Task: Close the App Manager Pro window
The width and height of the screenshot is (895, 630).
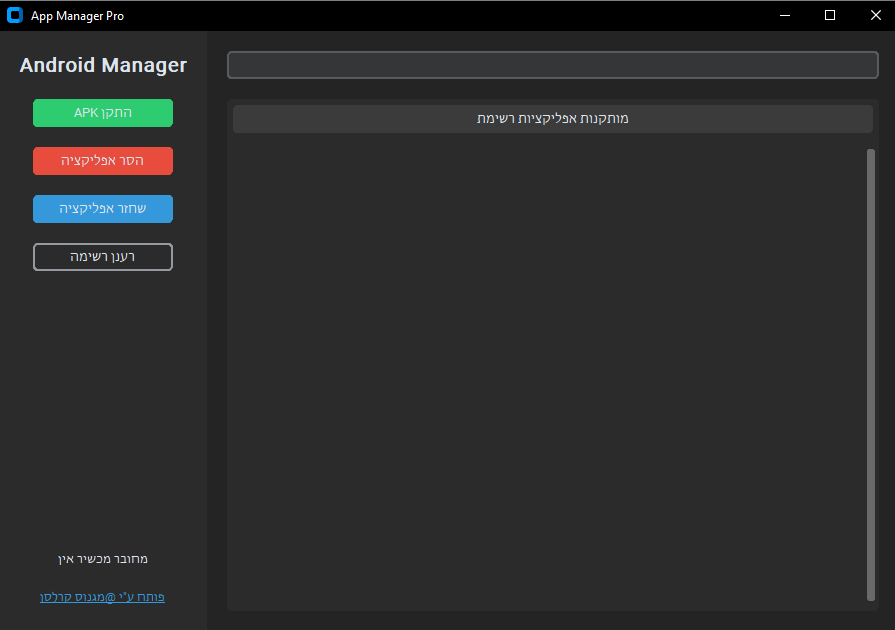Action: pos(875,15)
